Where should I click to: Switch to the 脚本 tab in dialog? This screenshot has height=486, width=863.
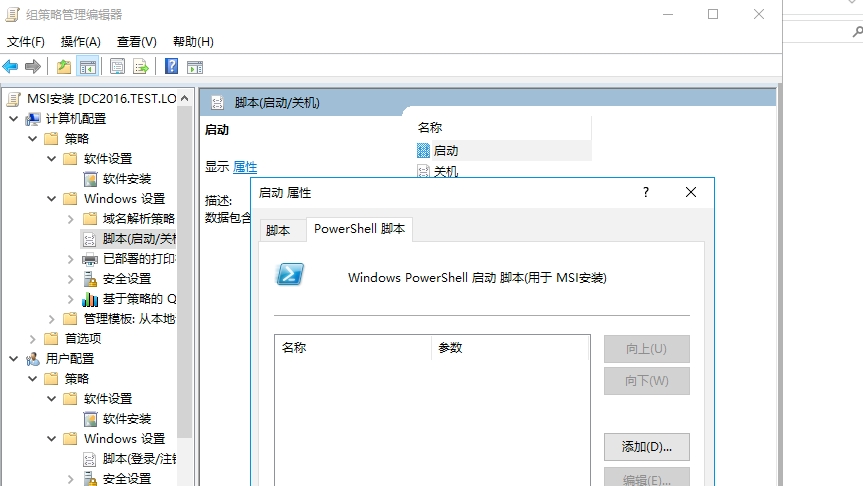tap(278, 230)
